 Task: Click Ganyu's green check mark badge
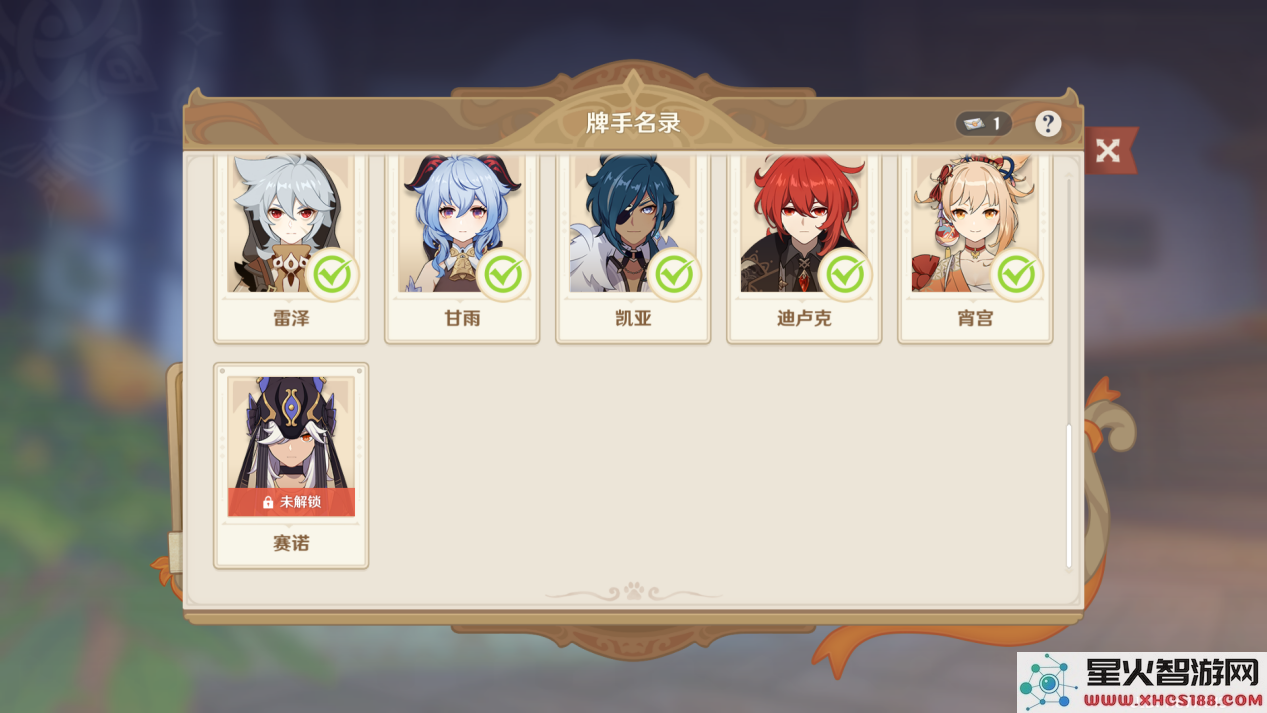[504, 274]
